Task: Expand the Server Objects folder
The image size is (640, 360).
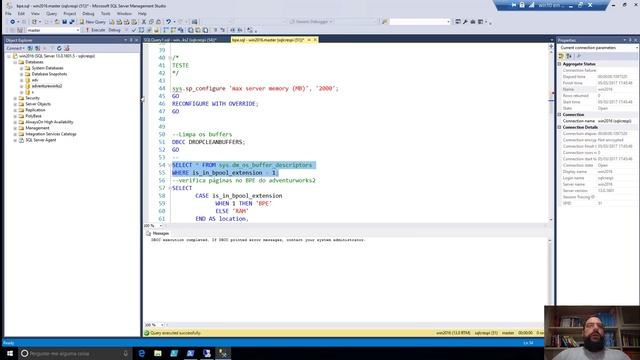Action: click(15, 104)
